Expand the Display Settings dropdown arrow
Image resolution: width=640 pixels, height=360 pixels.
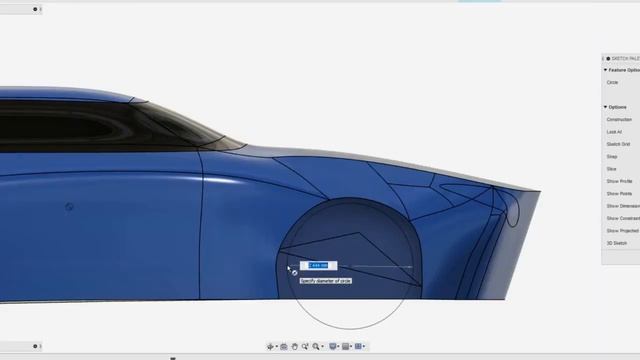tap(338, 346)
